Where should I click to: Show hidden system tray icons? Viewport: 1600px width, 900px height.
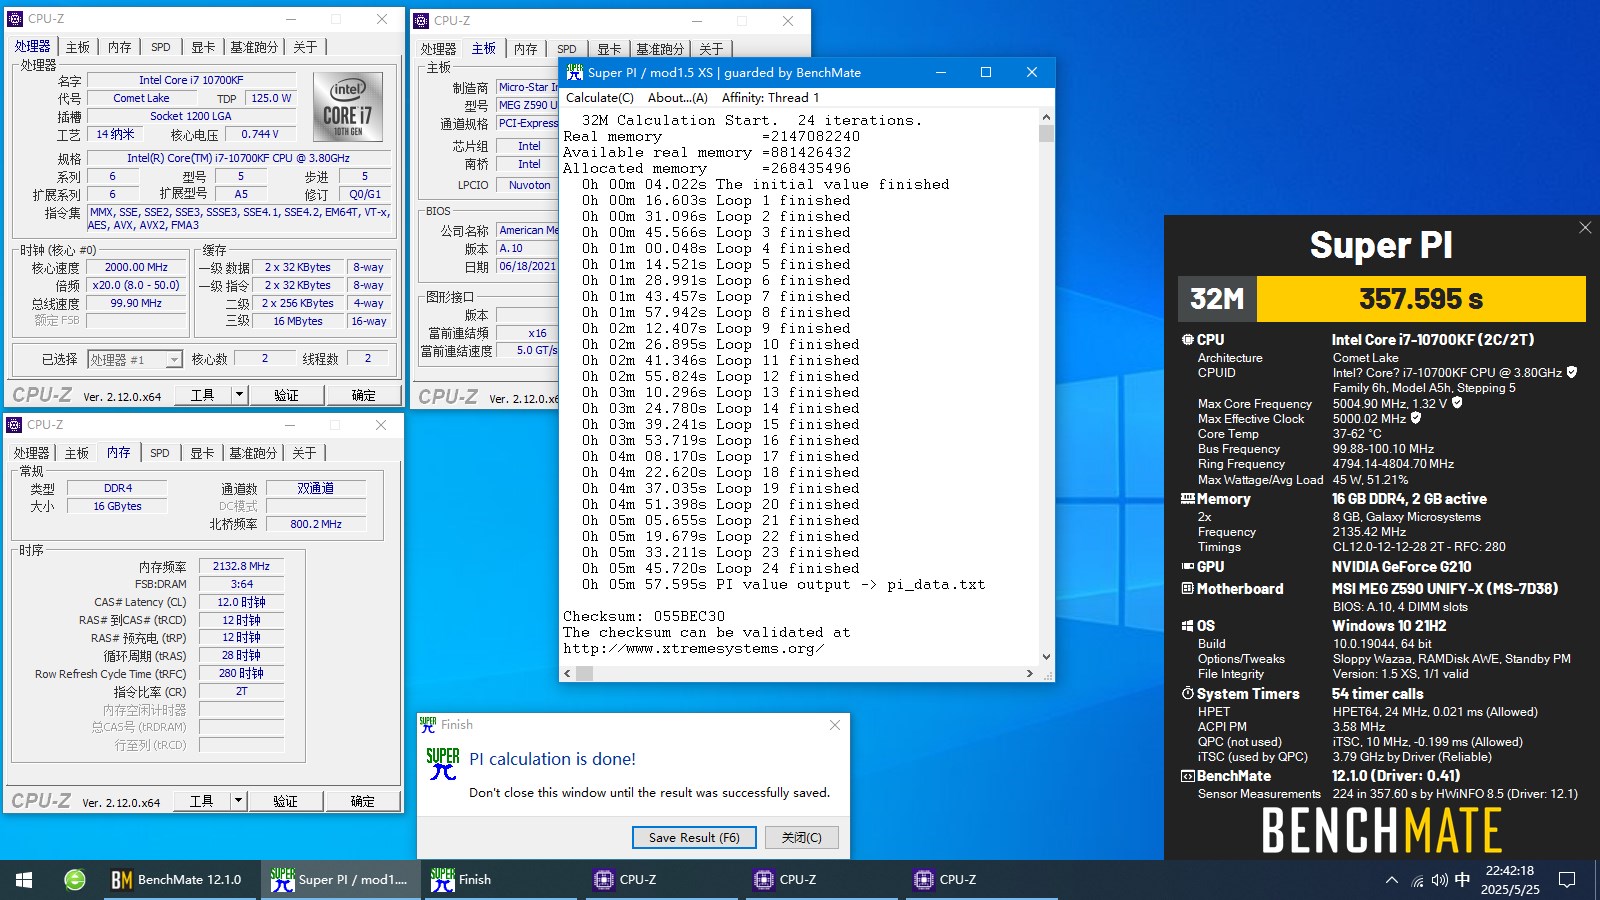1391,880
